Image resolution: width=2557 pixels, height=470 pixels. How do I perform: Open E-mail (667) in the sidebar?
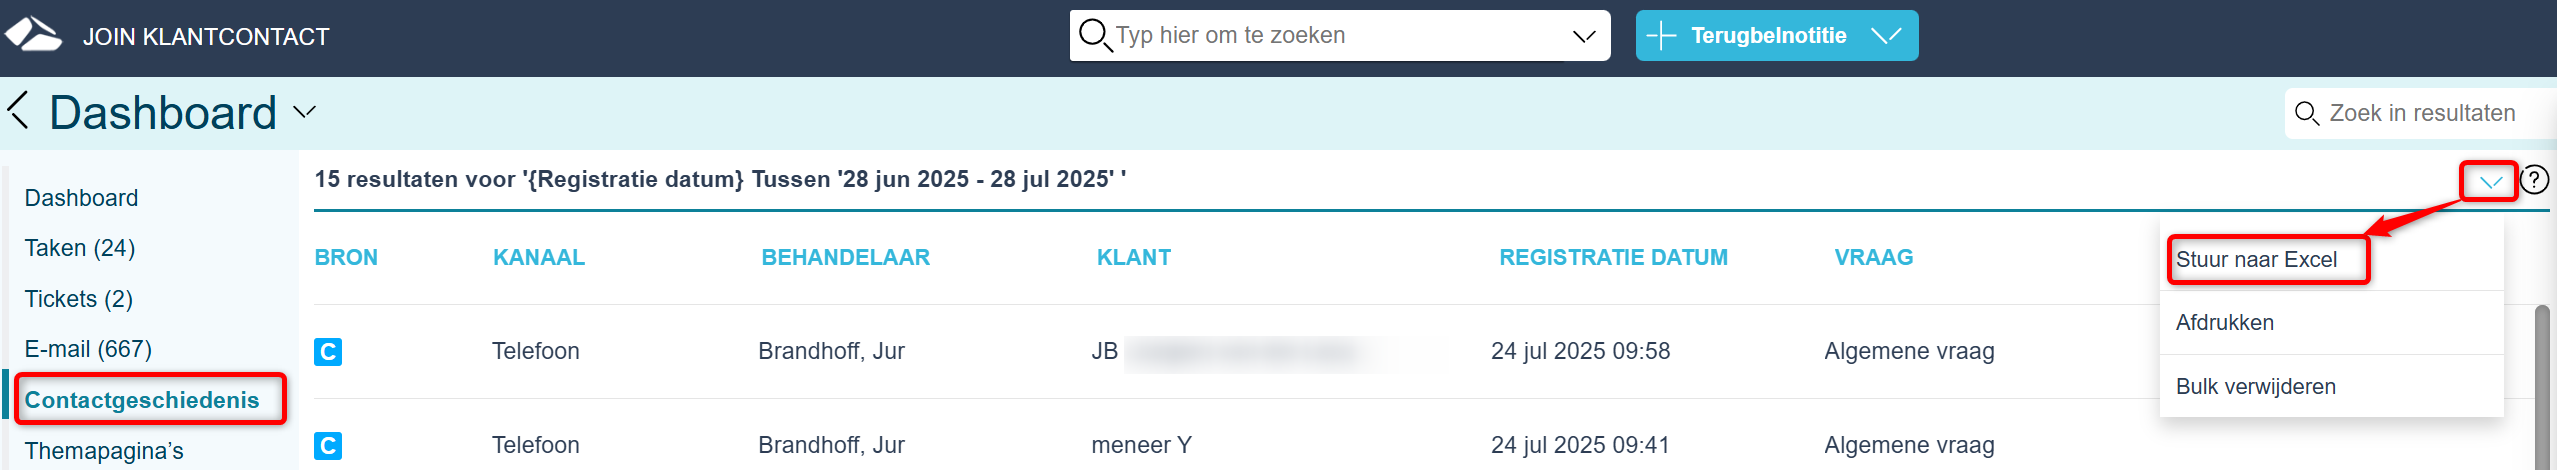88,349
